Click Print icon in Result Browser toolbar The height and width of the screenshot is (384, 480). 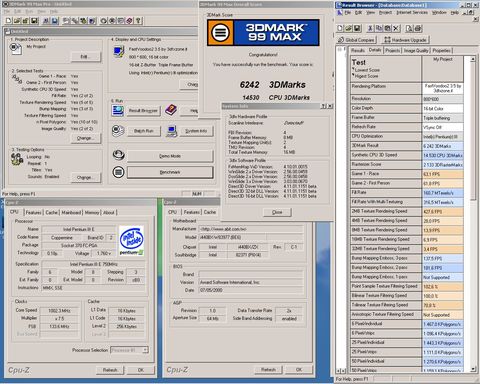click(418, 28)
